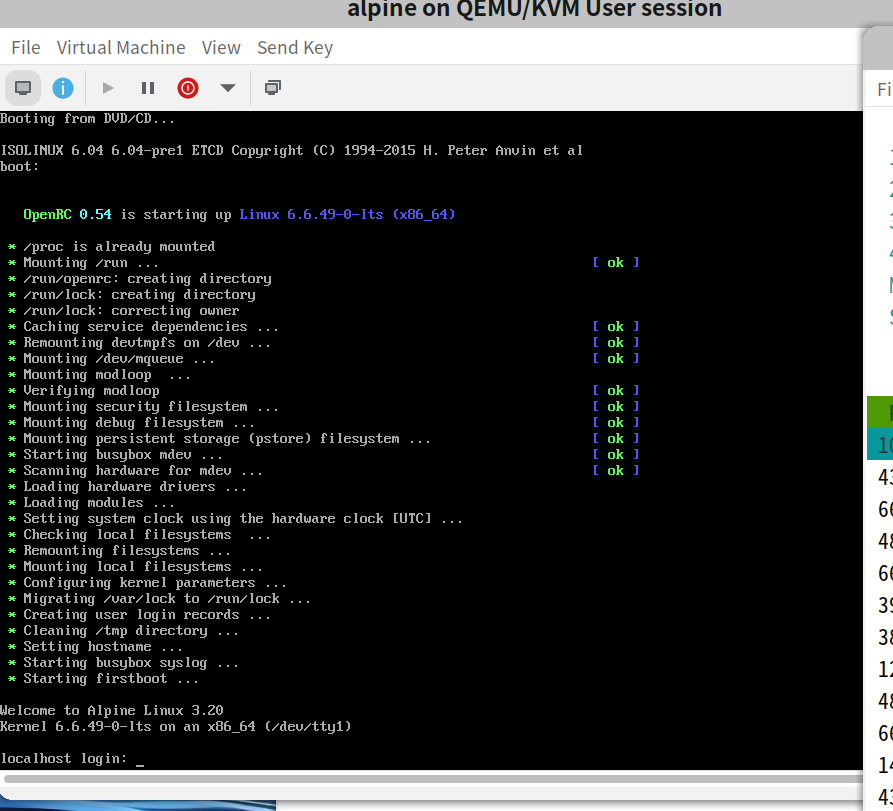Click 'Welcome to Alpine Linux 3.20' text
This screenshot has width=893, height=811.
click(112, 710)
